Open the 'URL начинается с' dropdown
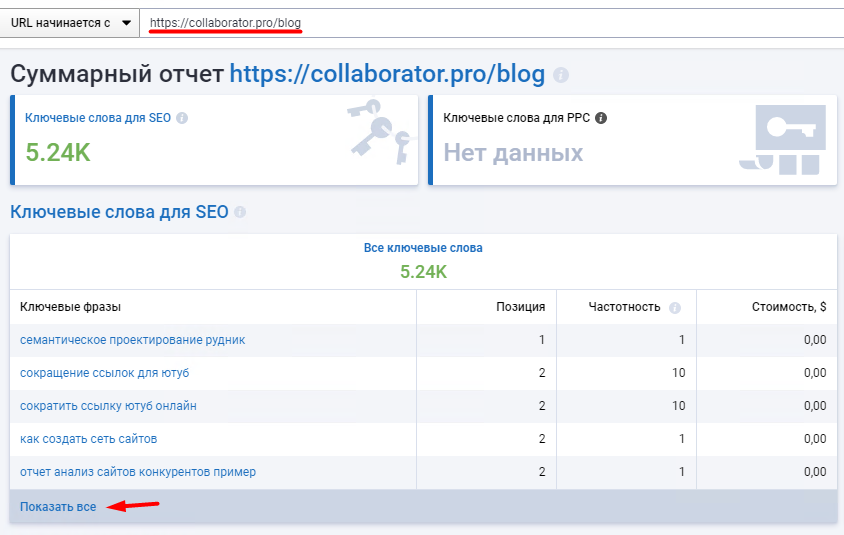Screen dimensions: 844x535 tap(69, 22)
